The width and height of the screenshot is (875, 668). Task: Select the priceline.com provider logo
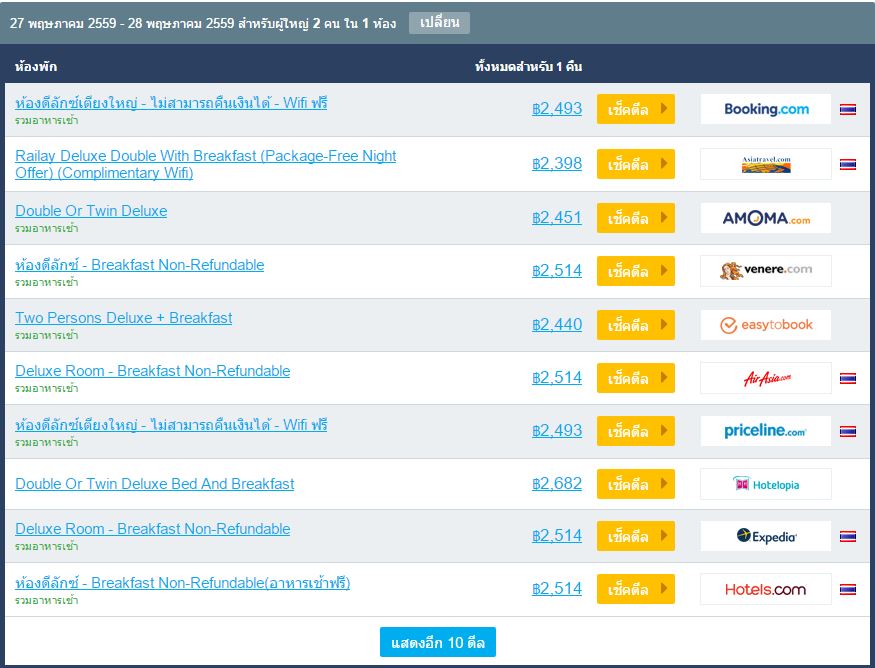[766, 431]
